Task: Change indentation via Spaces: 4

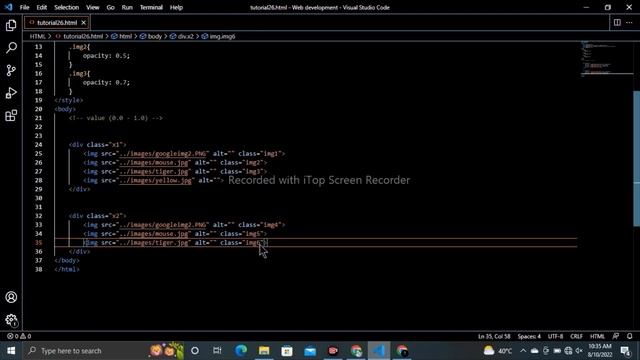Action: coord(529,336)
